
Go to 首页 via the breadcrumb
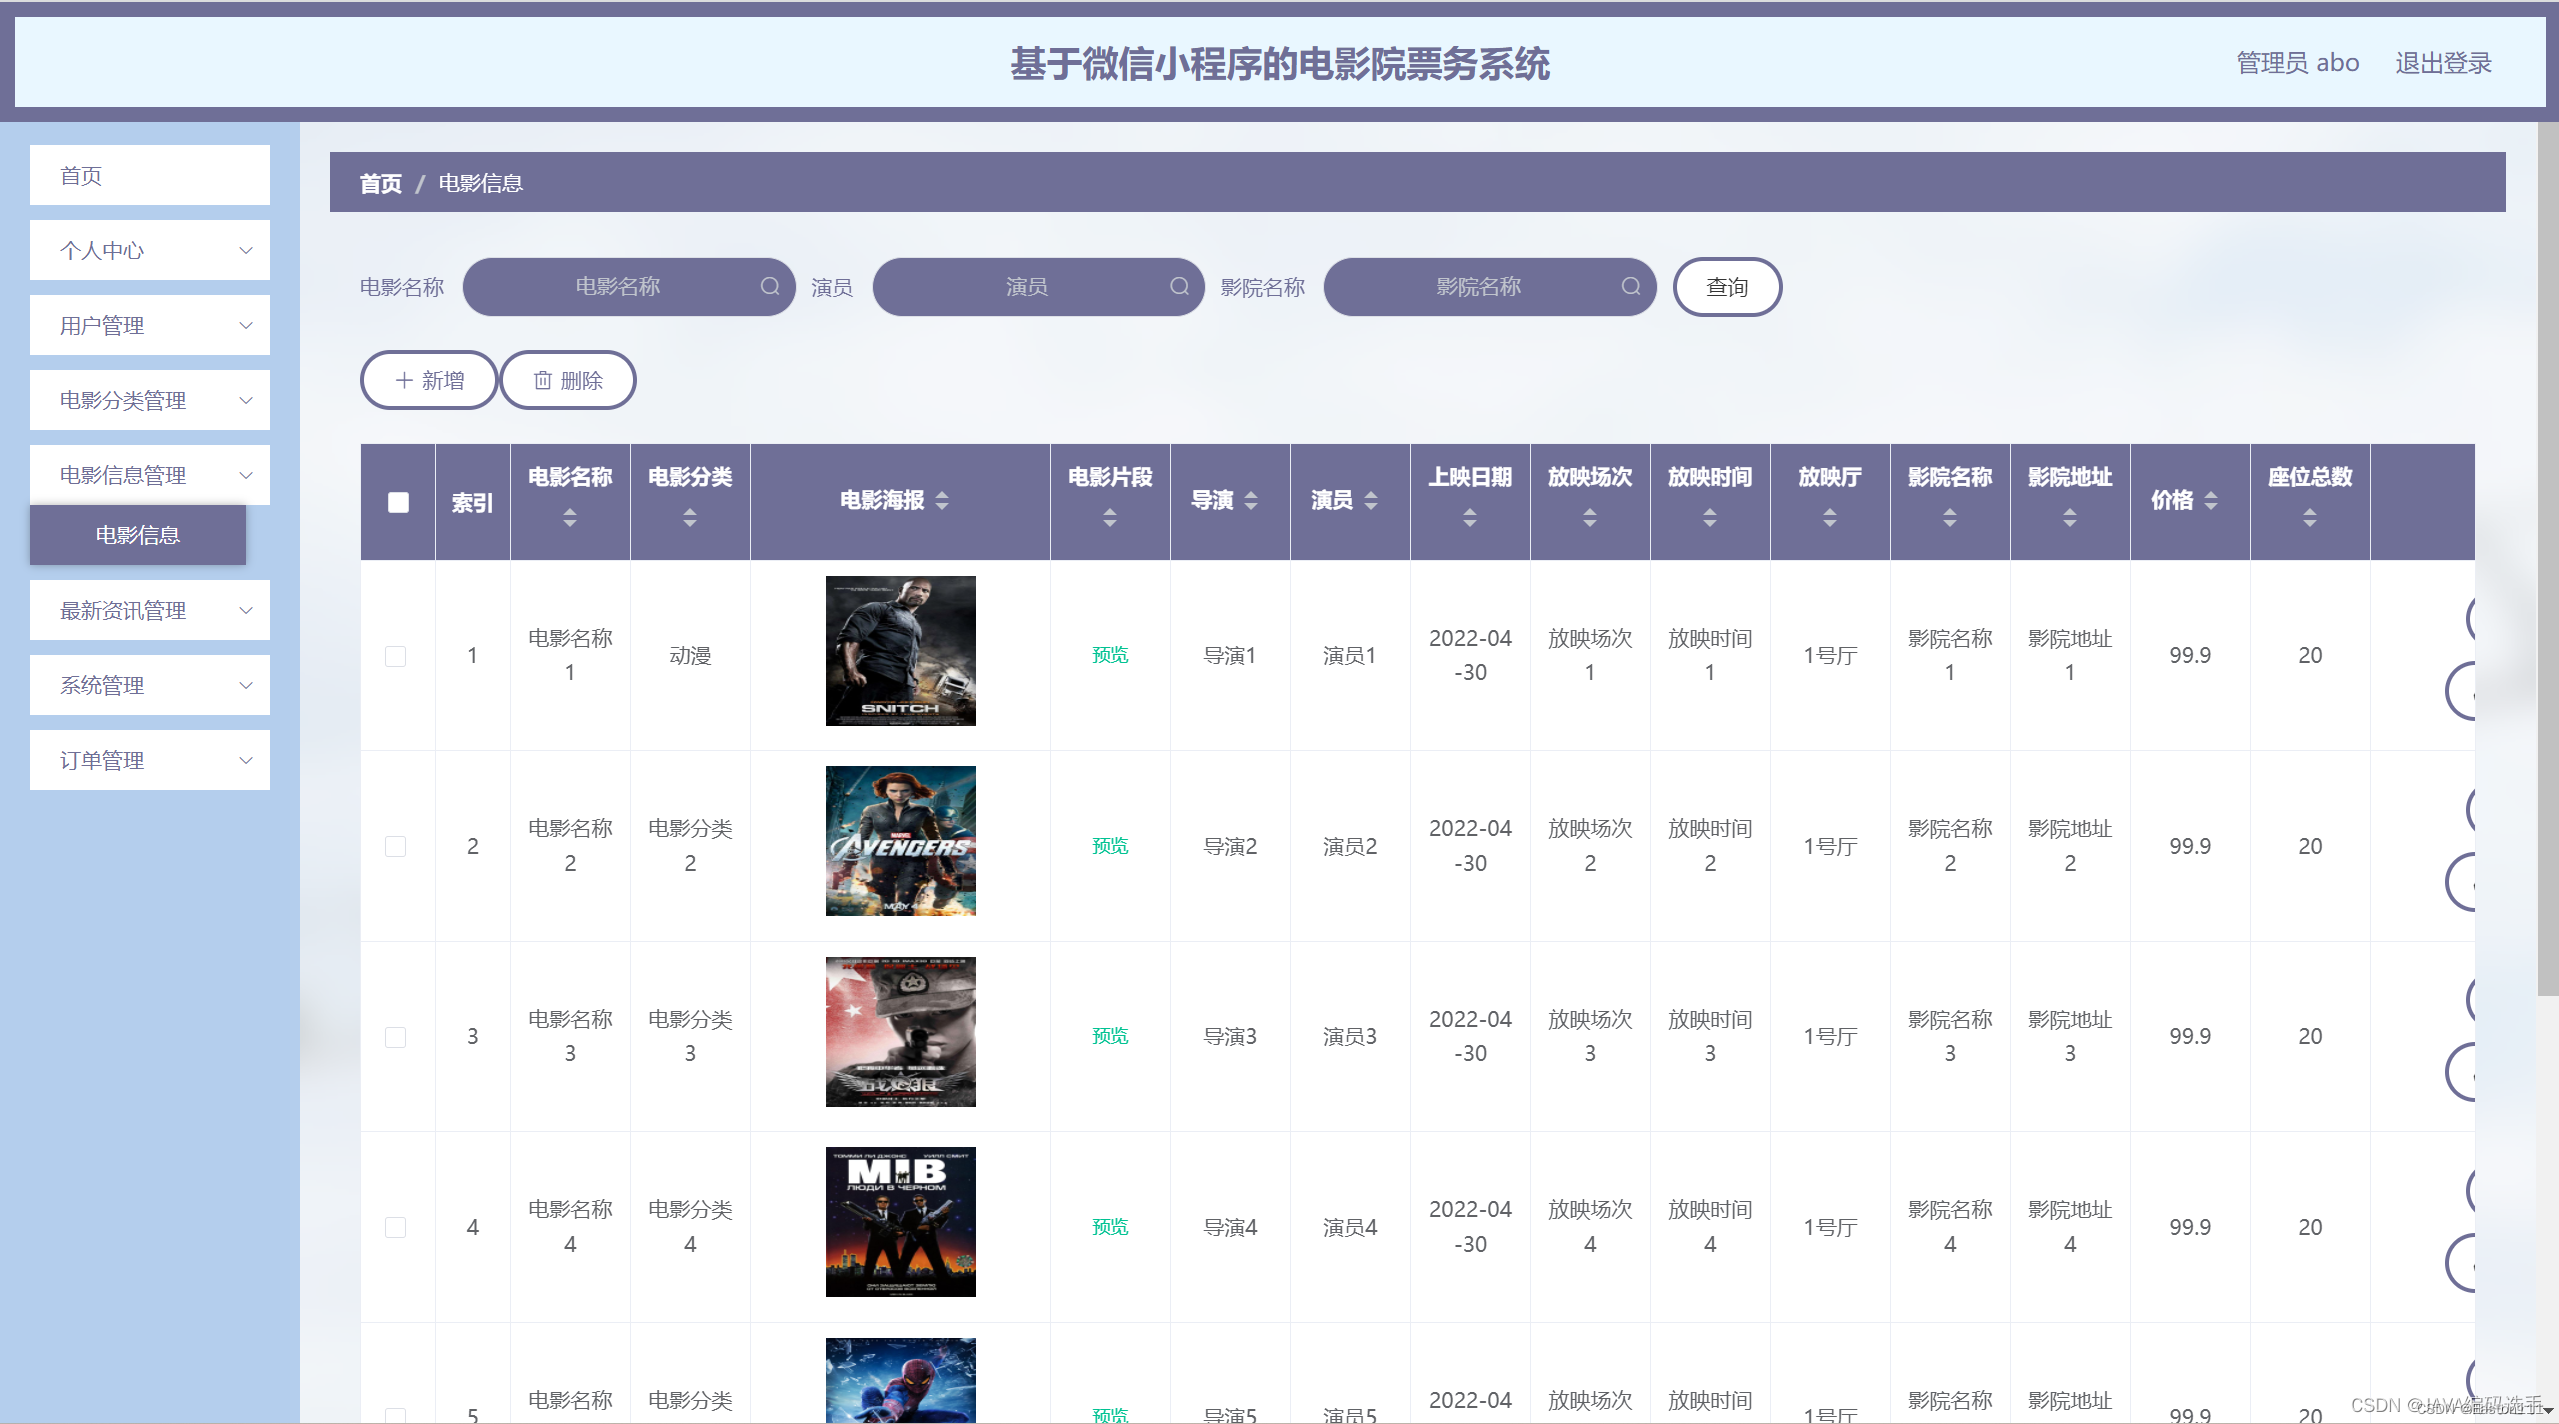381,183
